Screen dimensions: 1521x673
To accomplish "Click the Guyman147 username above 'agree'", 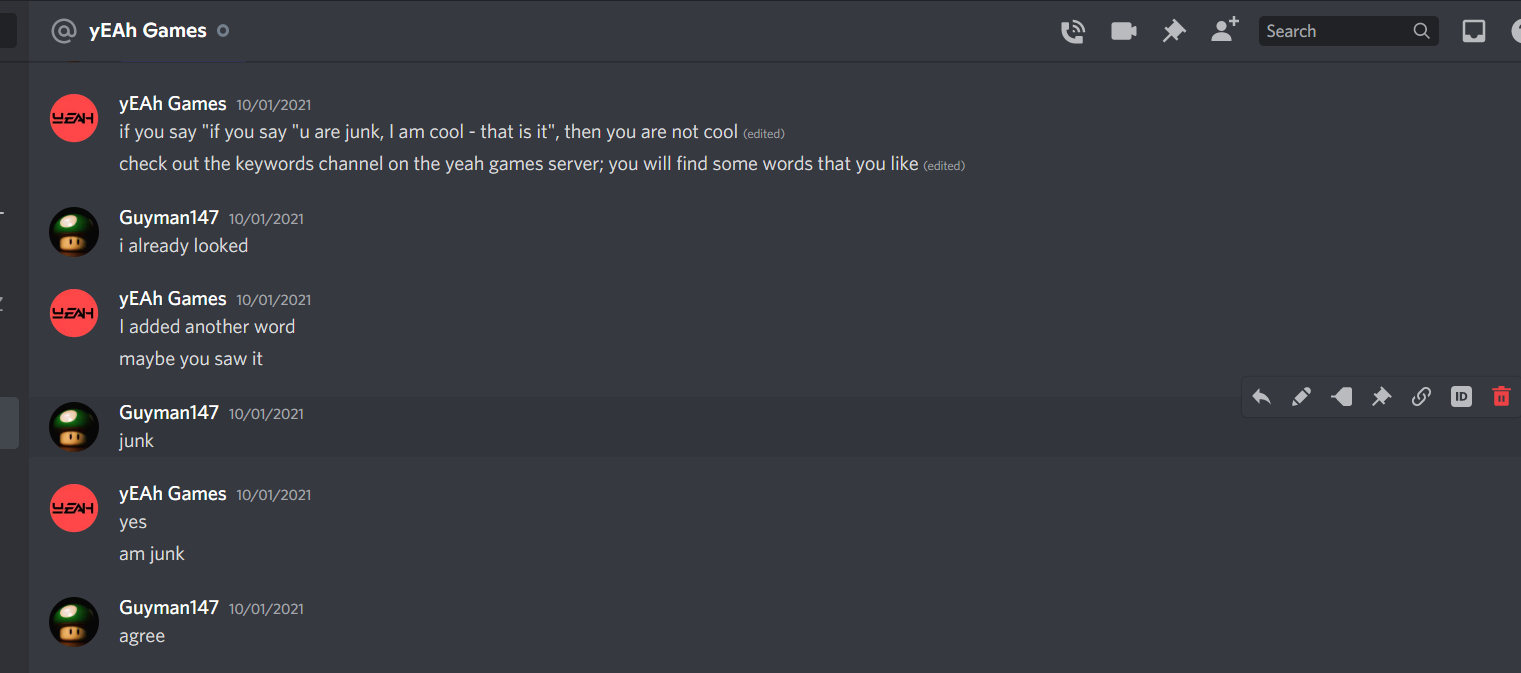I will click(x=168, y=608).
